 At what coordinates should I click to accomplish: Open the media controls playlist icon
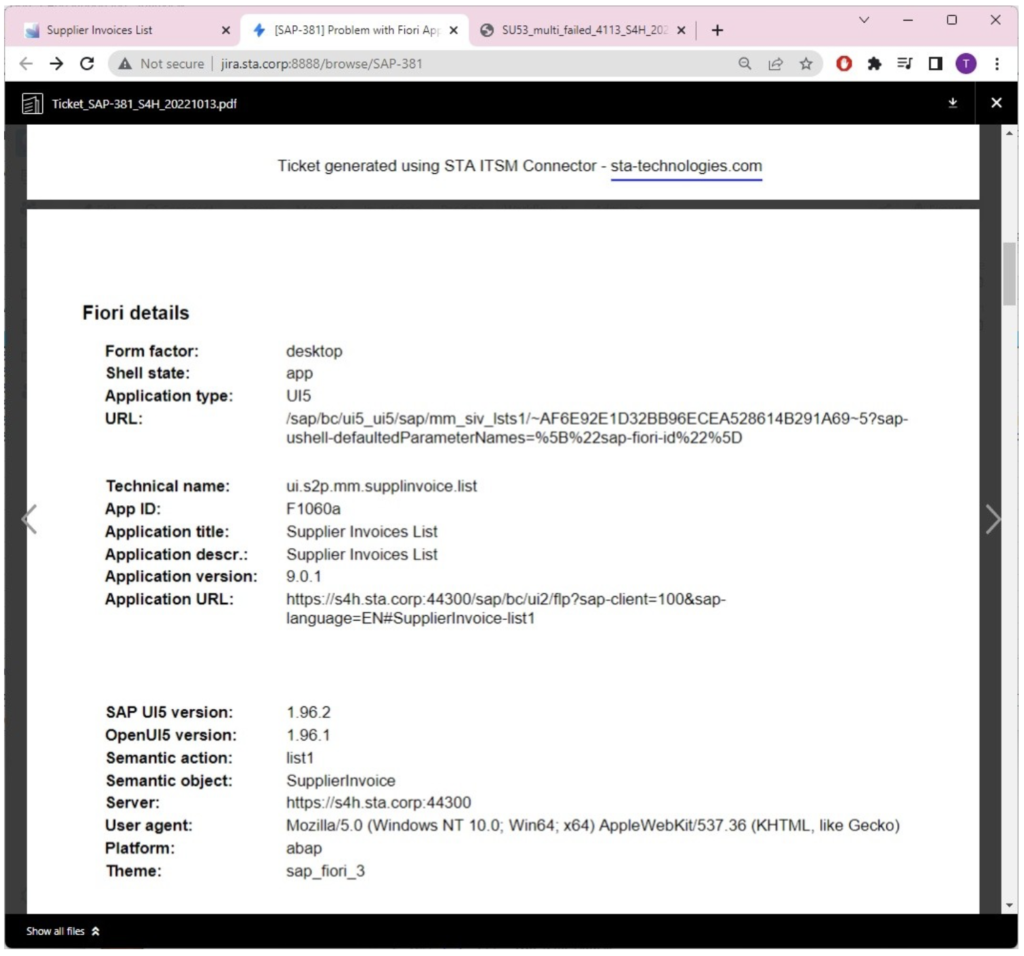pos(904,63)
